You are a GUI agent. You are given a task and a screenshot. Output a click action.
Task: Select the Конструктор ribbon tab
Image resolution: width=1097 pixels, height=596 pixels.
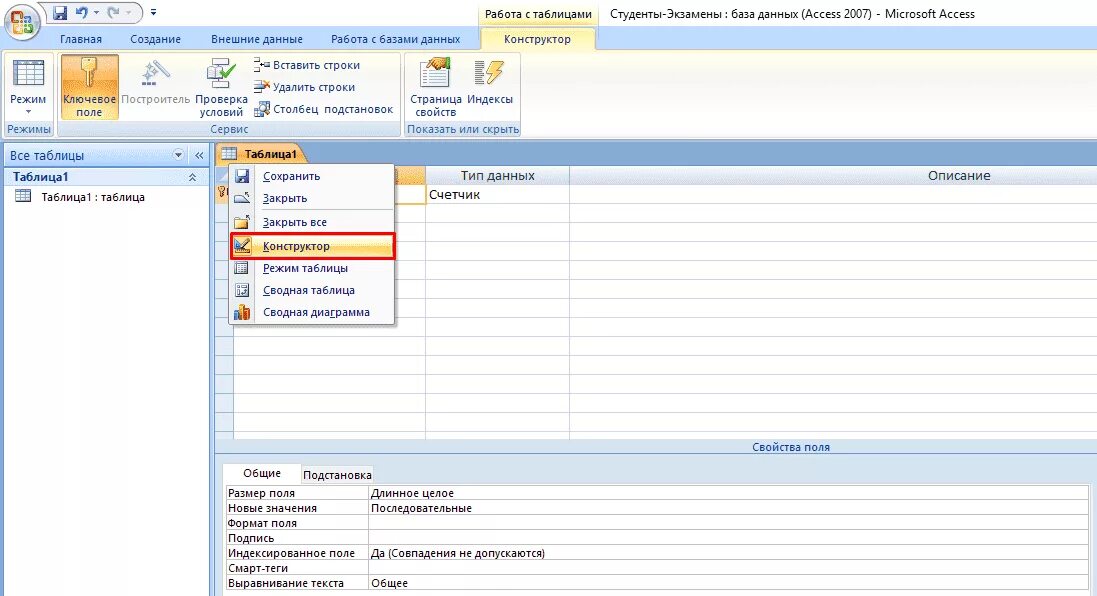(x=537, y=39)
